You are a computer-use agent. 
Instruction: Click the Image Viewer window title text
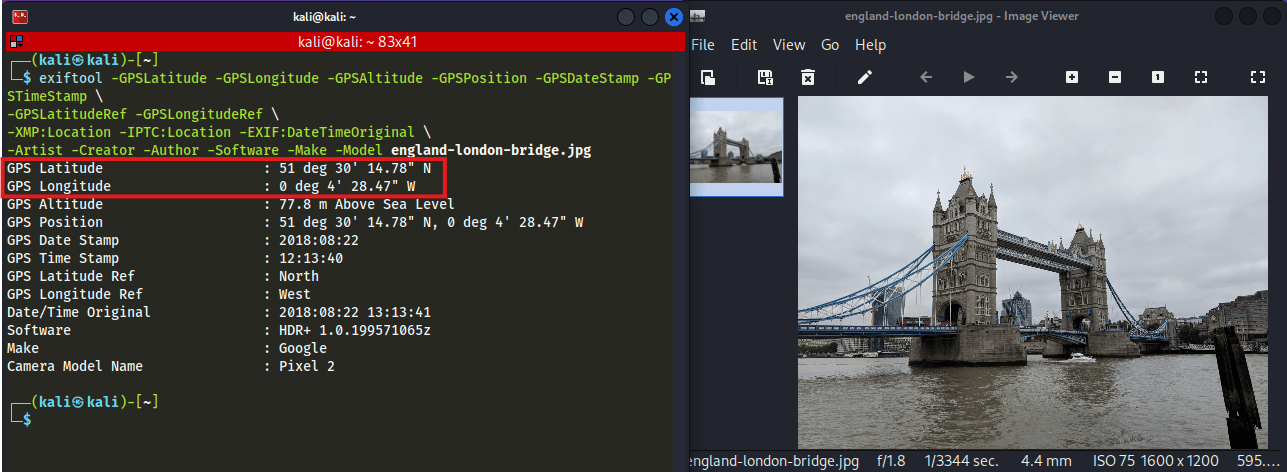pyautogui.click(x=961, y=16)
